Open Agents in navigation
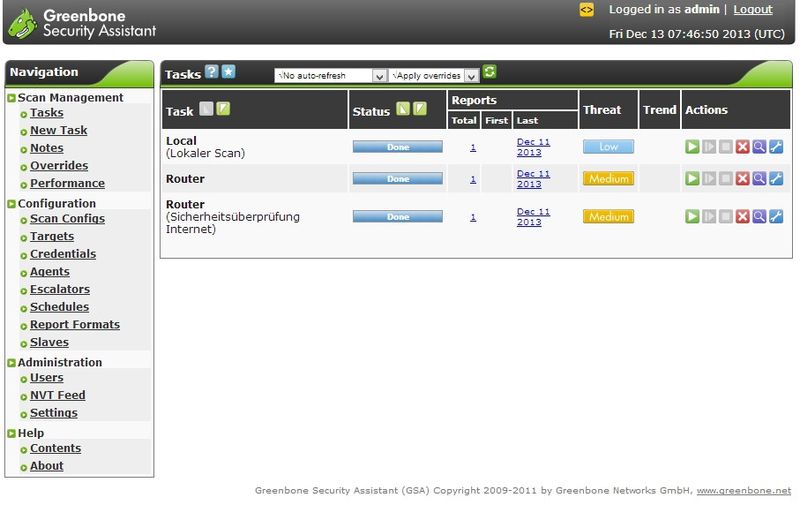This screenshot has width=800, height=505. point(49,272)
